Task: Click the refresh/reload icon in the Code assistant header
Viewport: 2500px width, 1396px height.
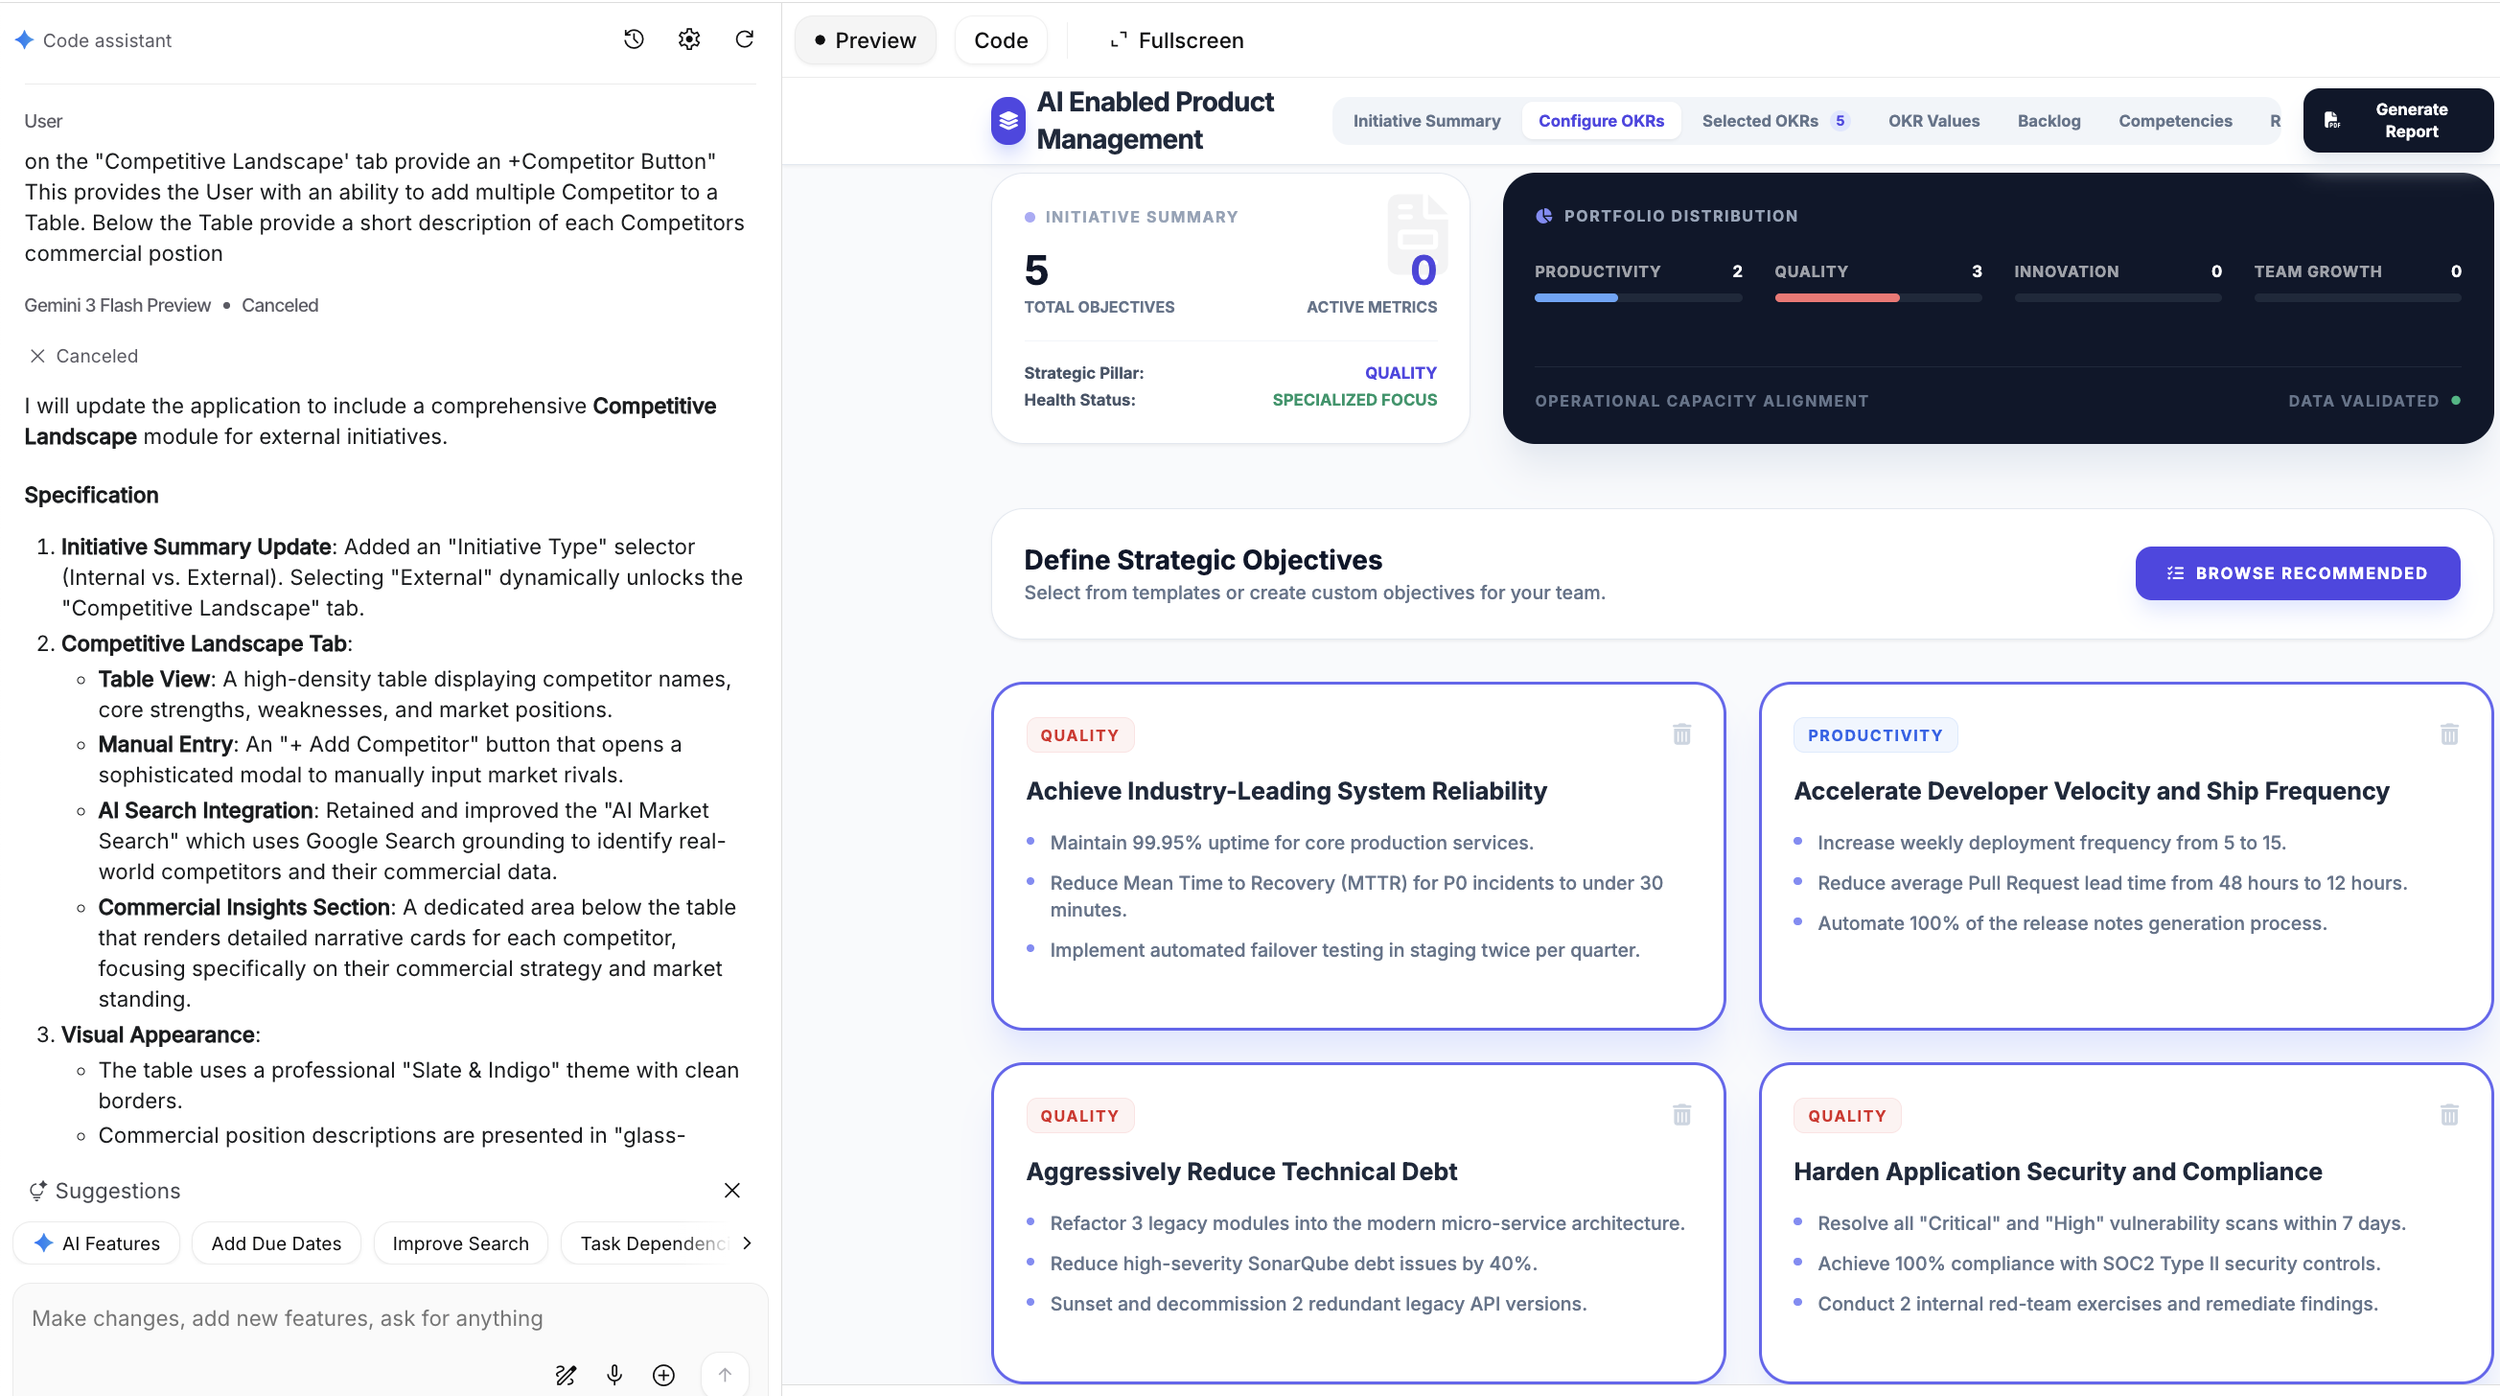Action: click(744, 39)
